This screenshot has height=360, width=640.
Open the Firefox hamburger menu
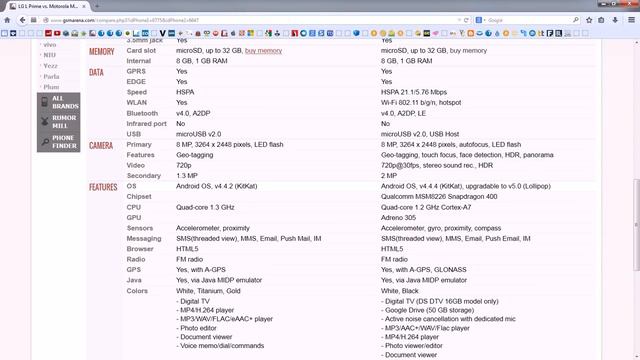631,20
